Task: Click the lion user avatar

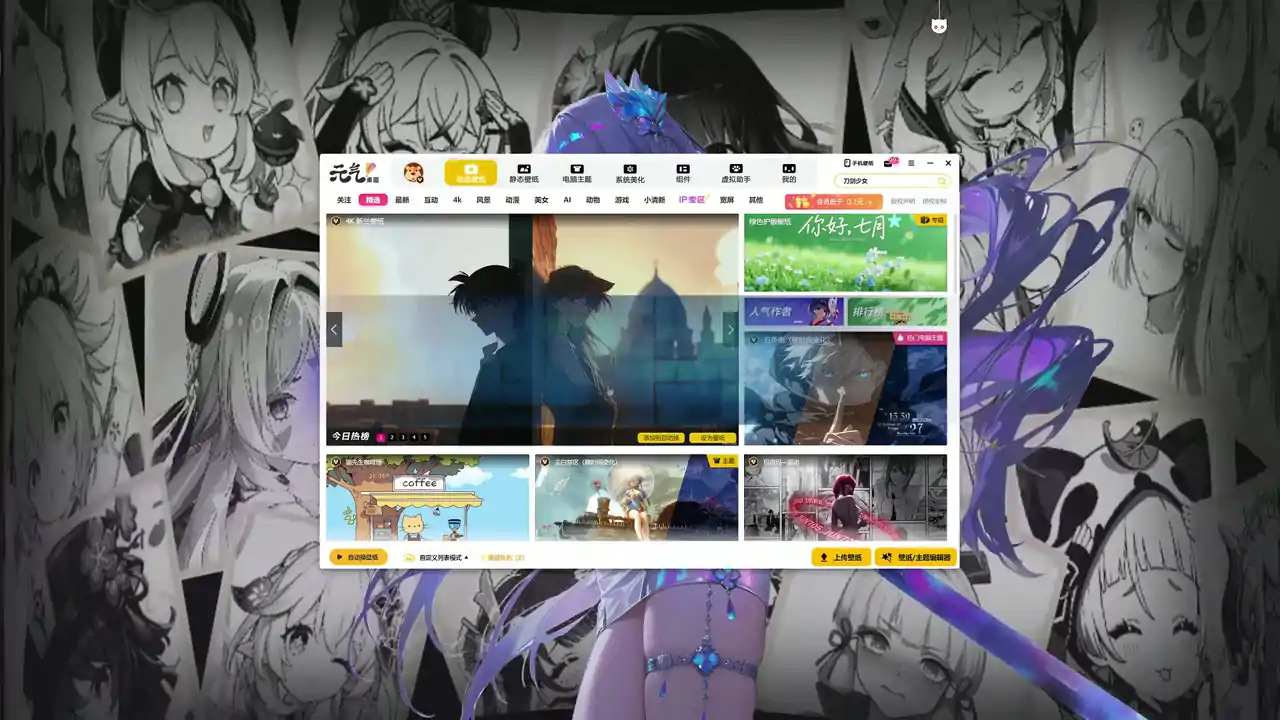Action: (x=413, y=173)
